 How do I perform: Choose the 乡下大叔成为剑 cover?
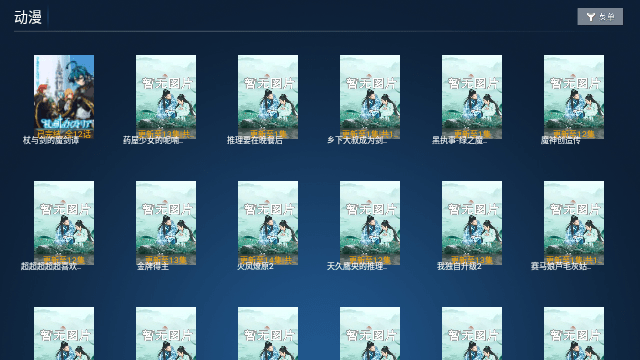[x=370, y=97]
